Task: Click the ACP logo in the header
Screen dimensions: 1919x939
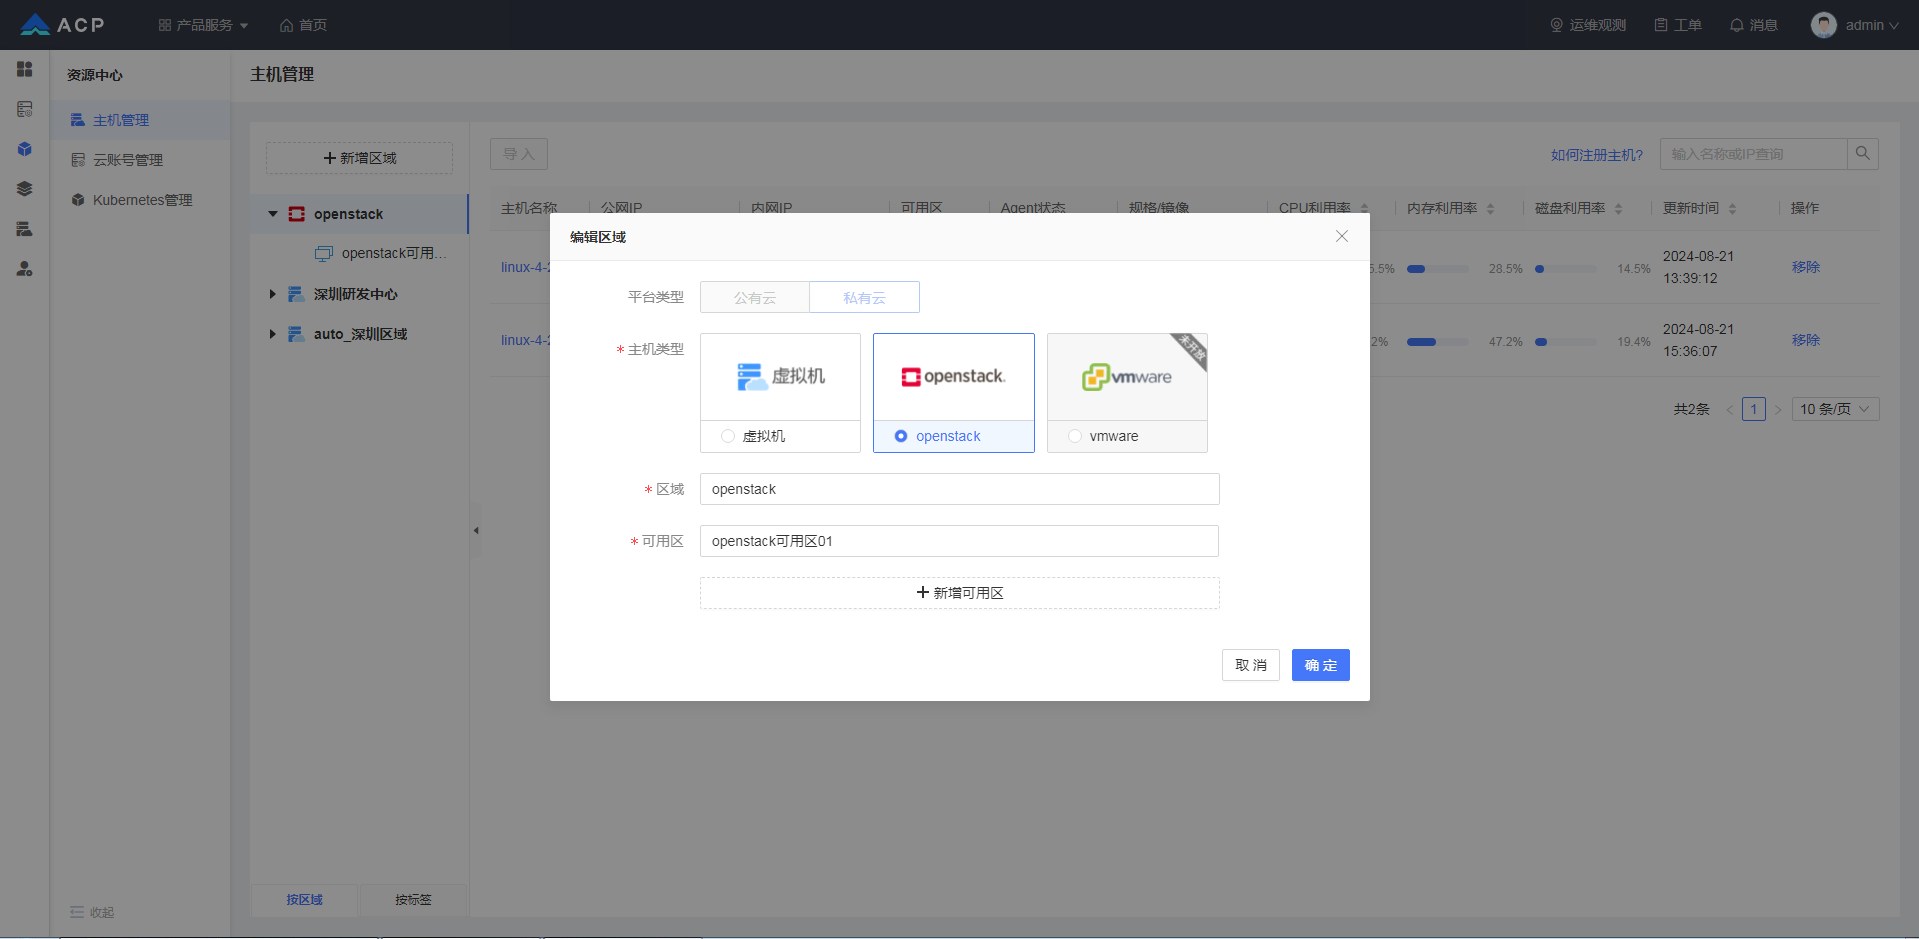Action: [x=62, y=25]
